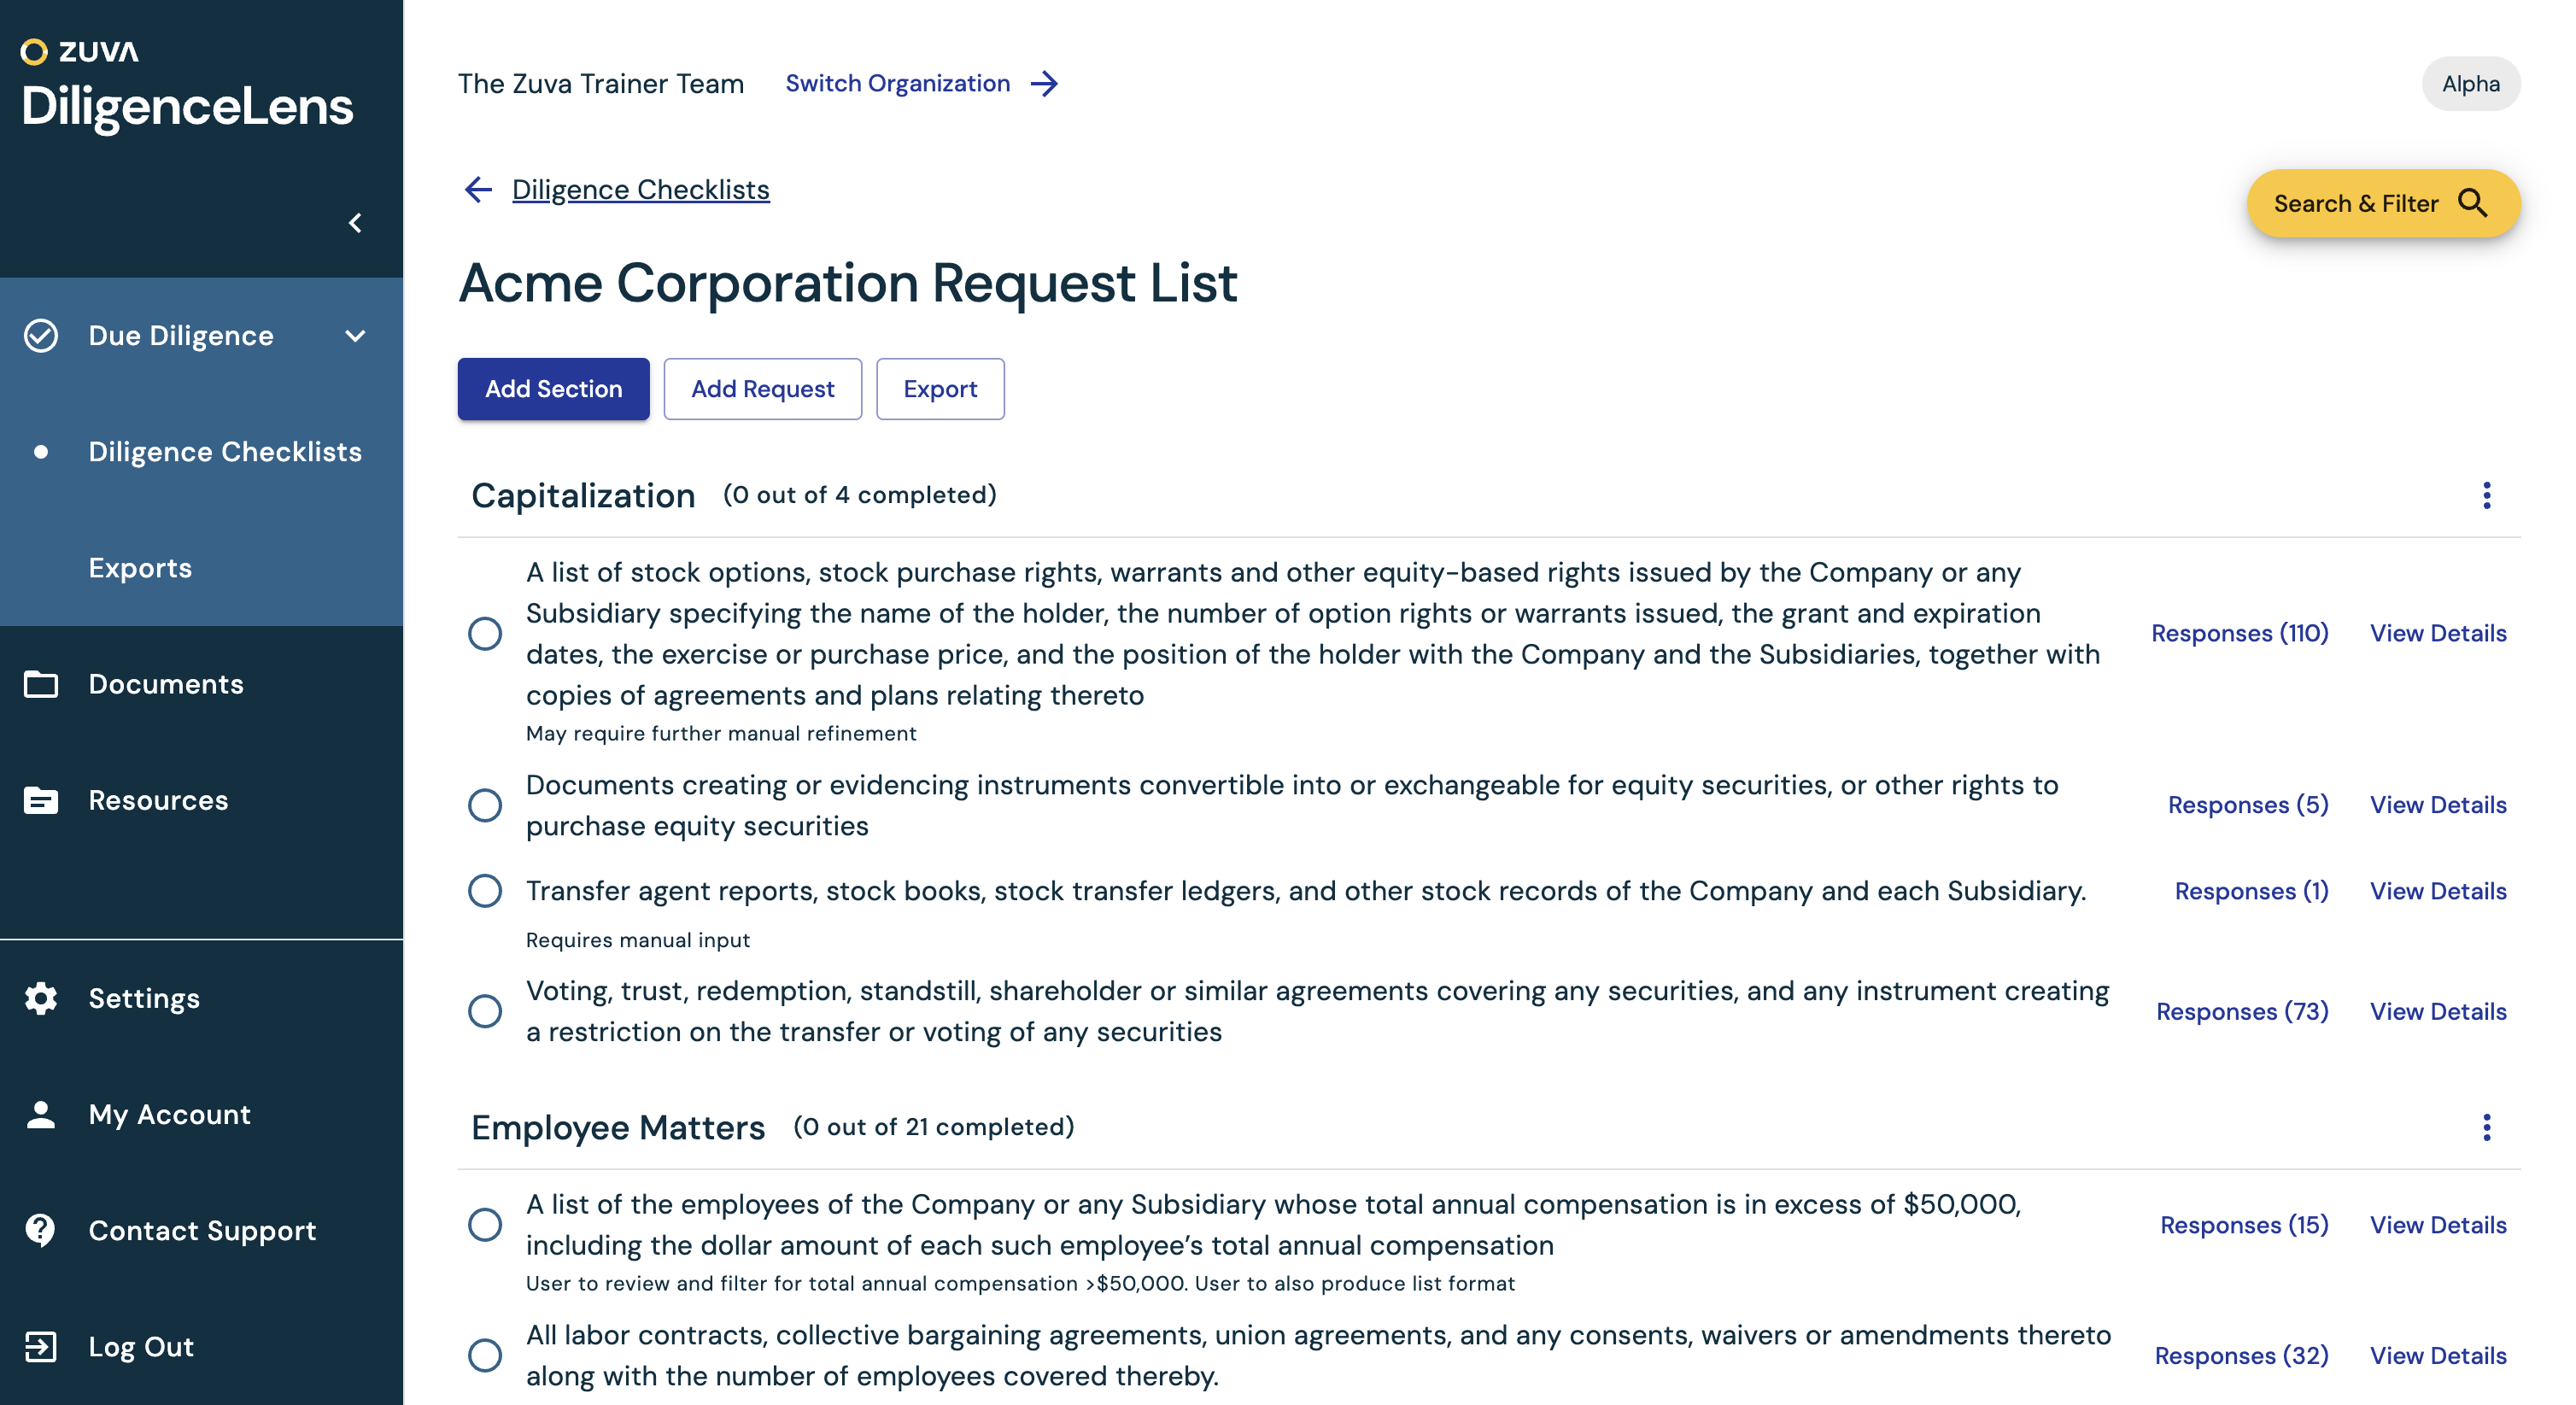Image resolution: width=2576 pixels, height=1405 pixels.
Task: Click the My Account person icon
Action: [x=41, y=1114]
